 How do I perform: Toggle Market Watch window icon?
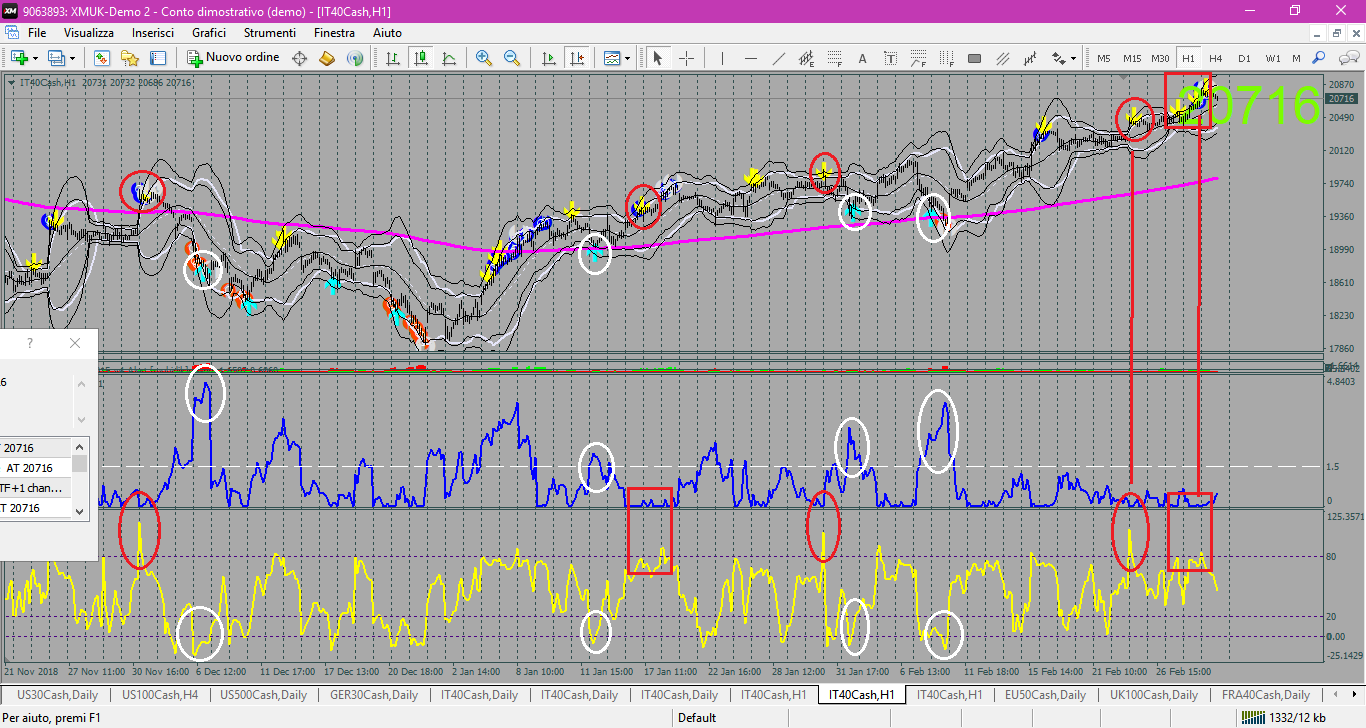tap(101, 58)
